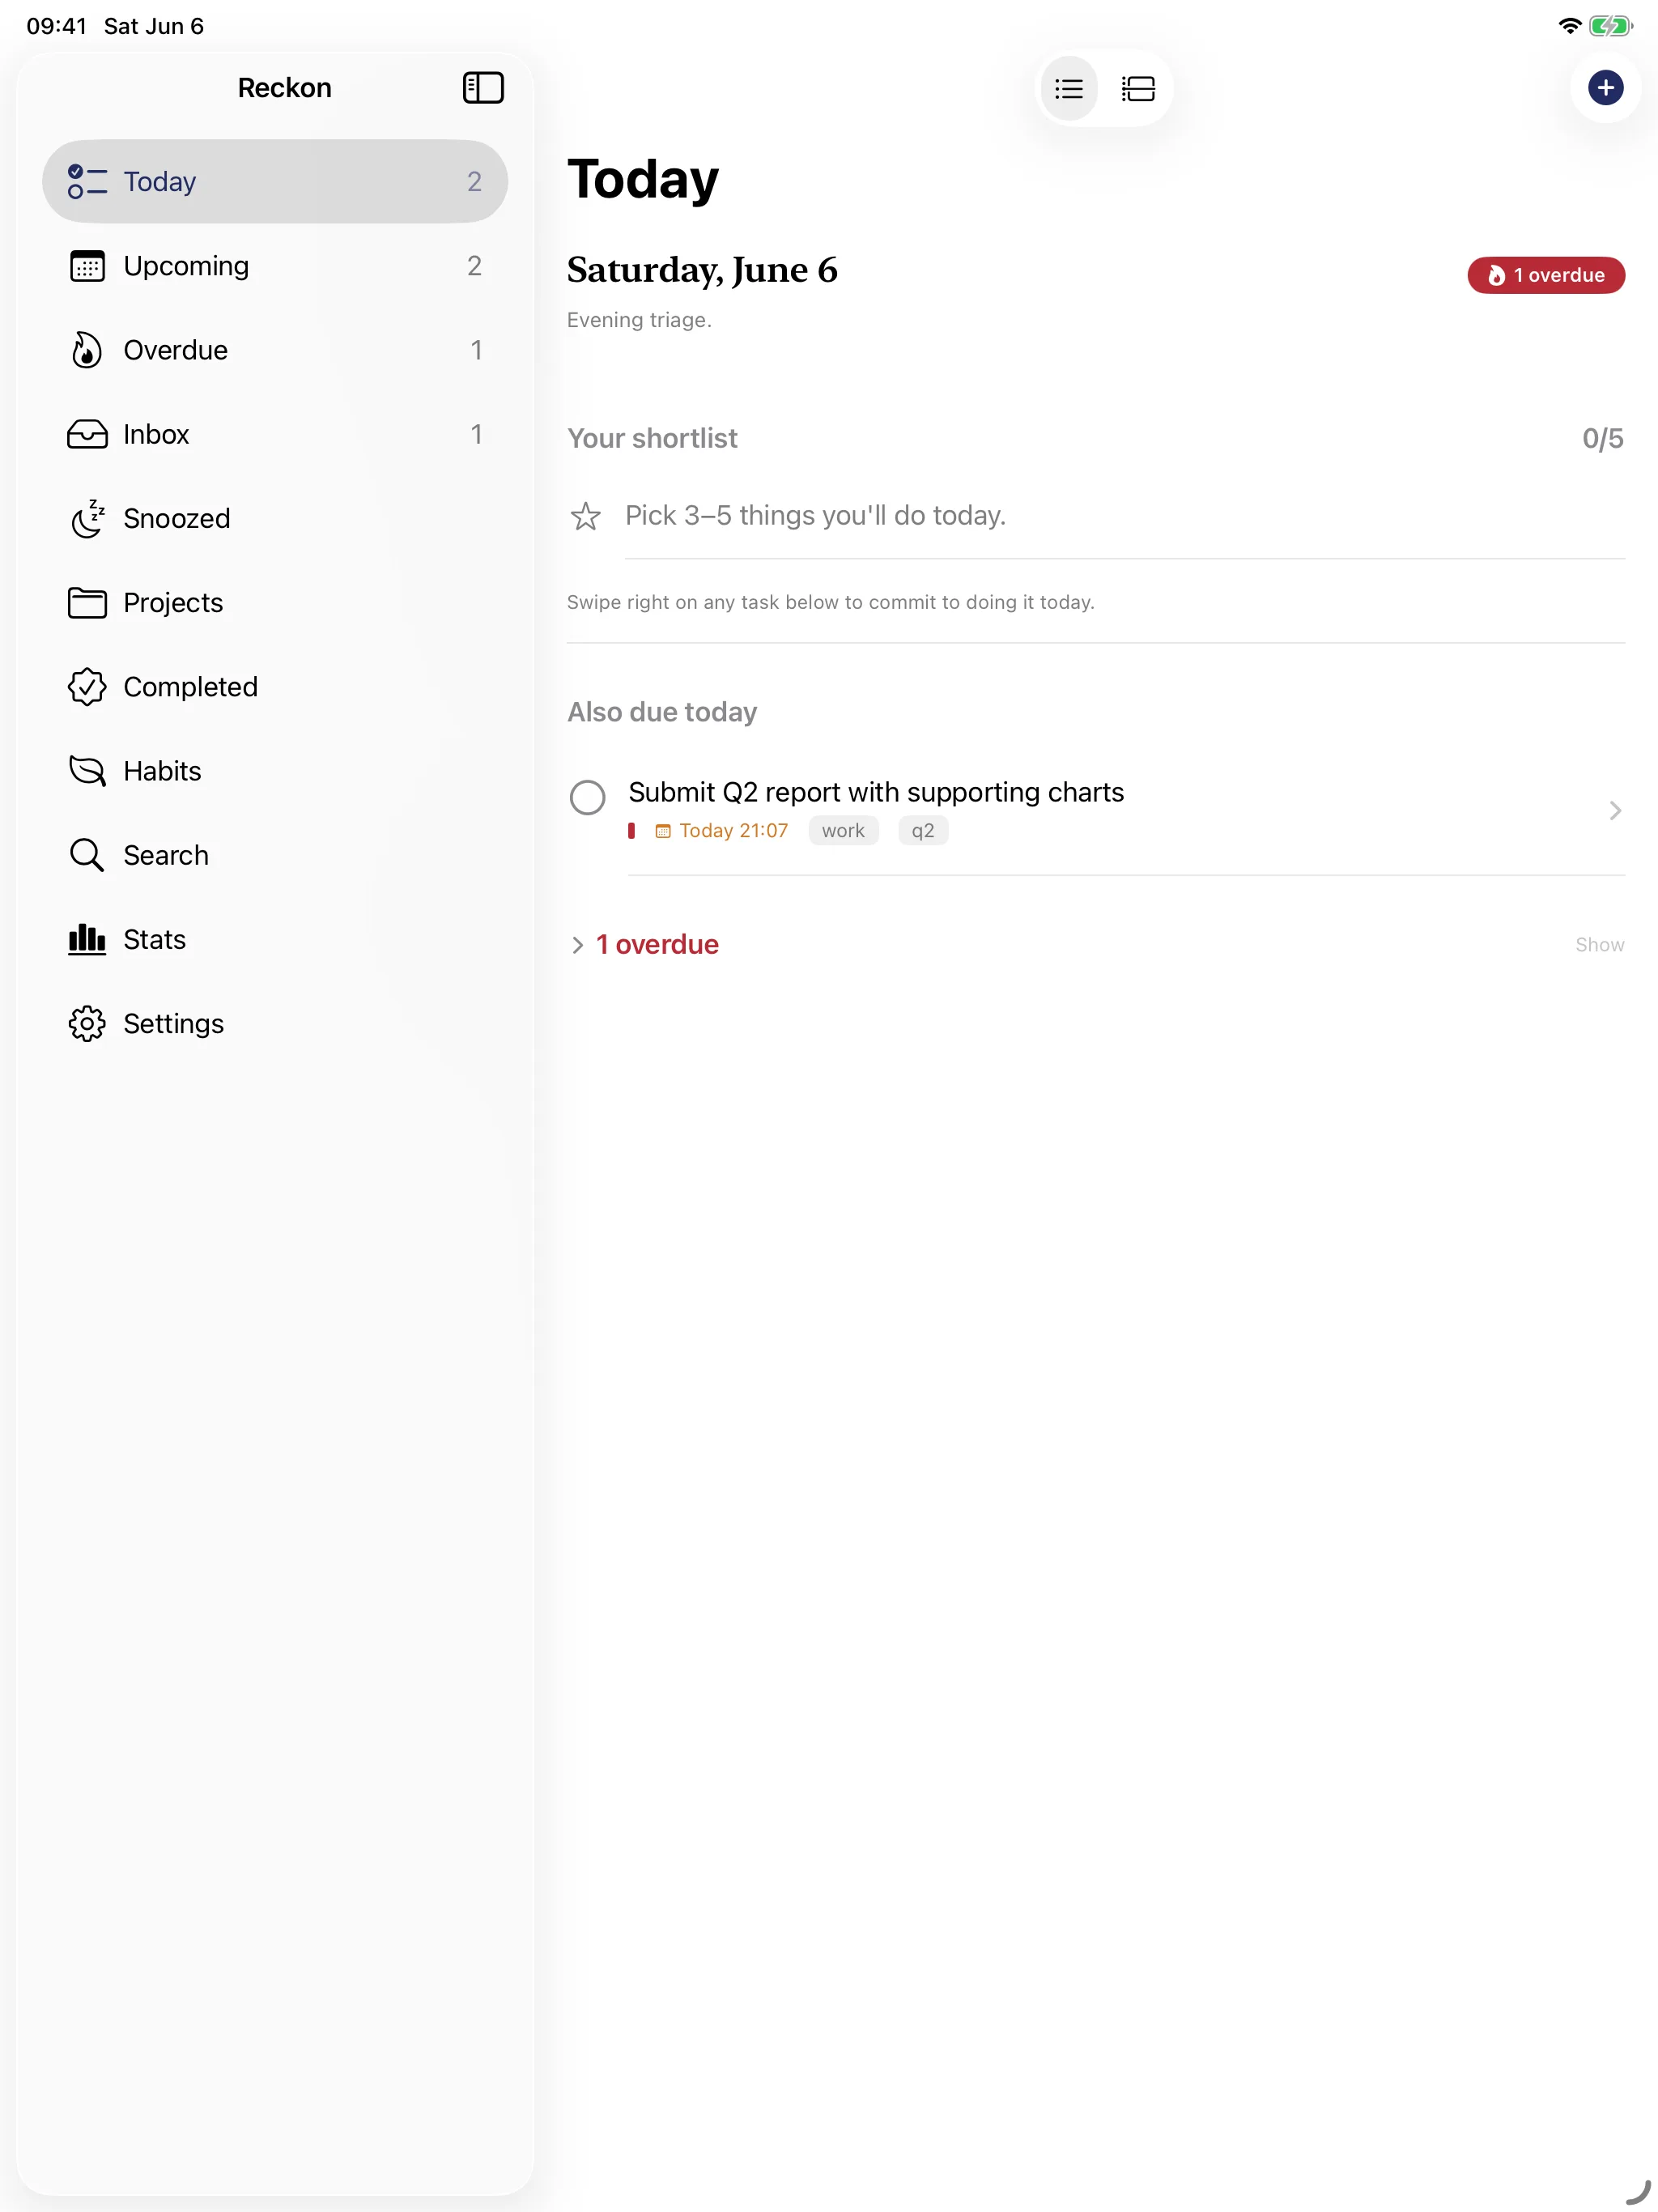Click the Today count 2 in sidebar
1658x2212 pixels.
pos(474,182)
